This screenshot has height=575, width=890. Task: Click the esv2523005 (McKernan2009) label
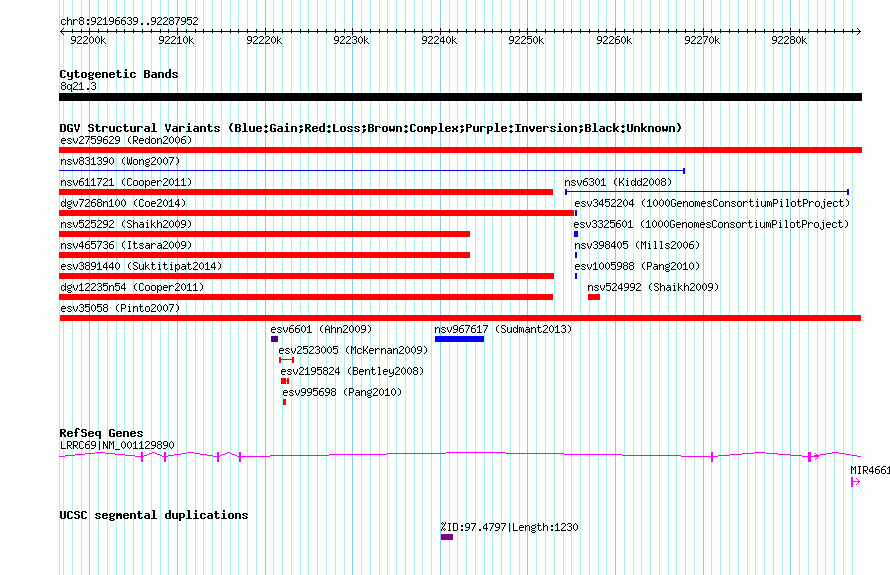click(x=353, y=350)
